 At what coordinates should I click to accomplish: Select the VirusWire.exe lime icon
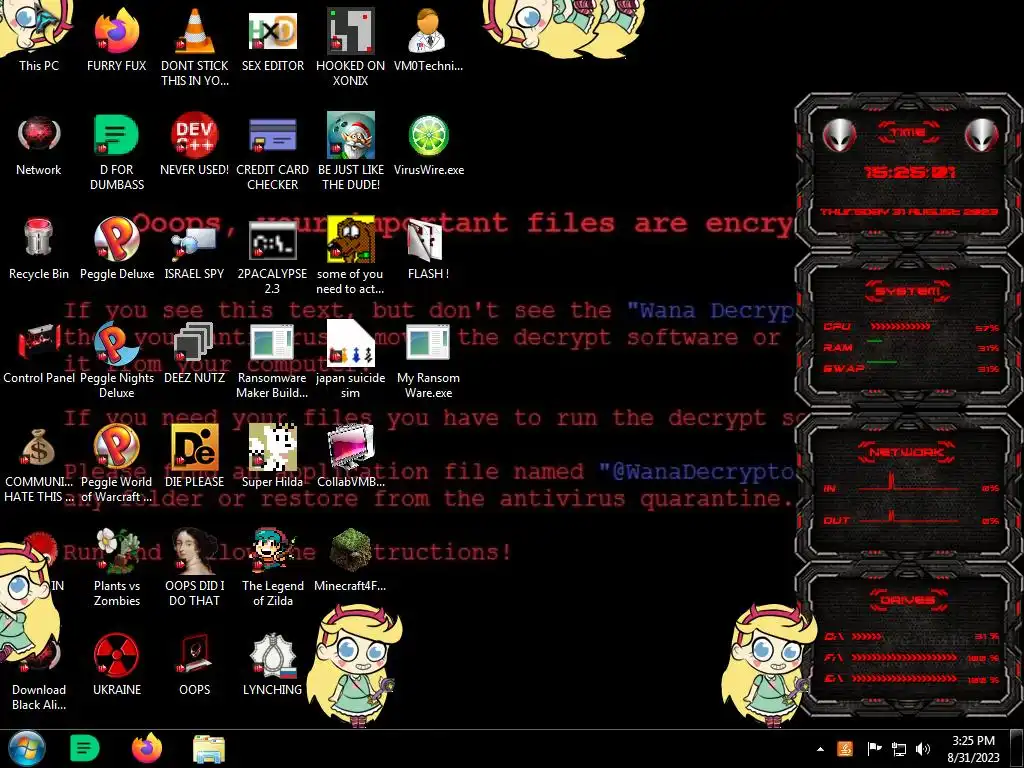tap(428, 145)
